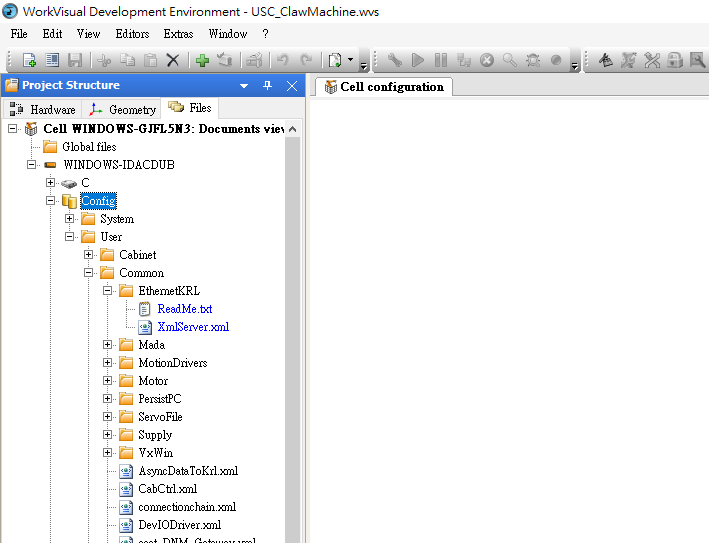Viewport: 709px width, 543px height.
Task: Click the wrench icon in debug toolbar
Action: (395, 60)
